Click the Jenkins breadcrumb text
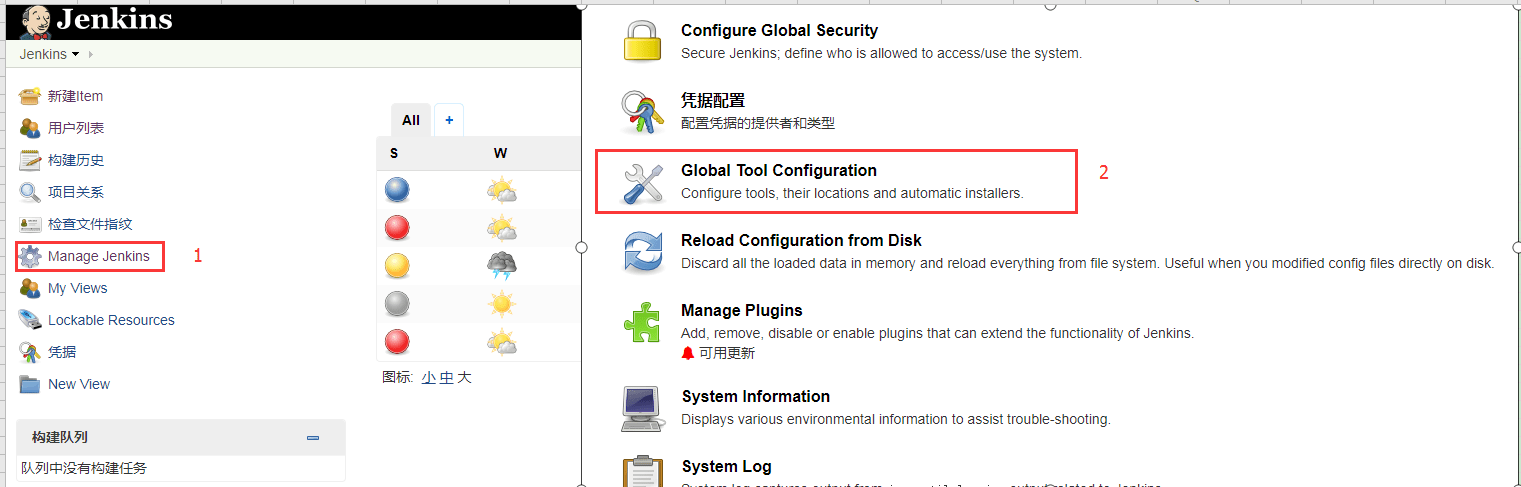The width and height of the screenshot is (1521, 487). [x=43, y=54]
